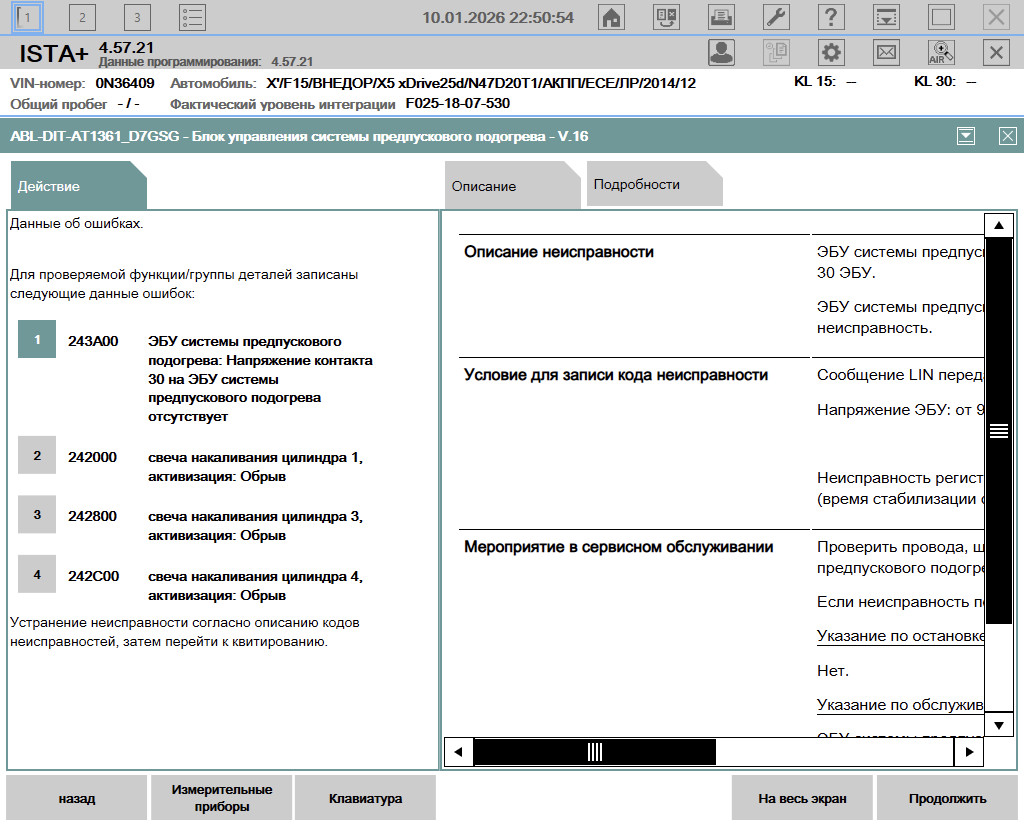Click the Измерительные приборы button
This screenshot has height=823, width=1024.
(x=221, y=798)
